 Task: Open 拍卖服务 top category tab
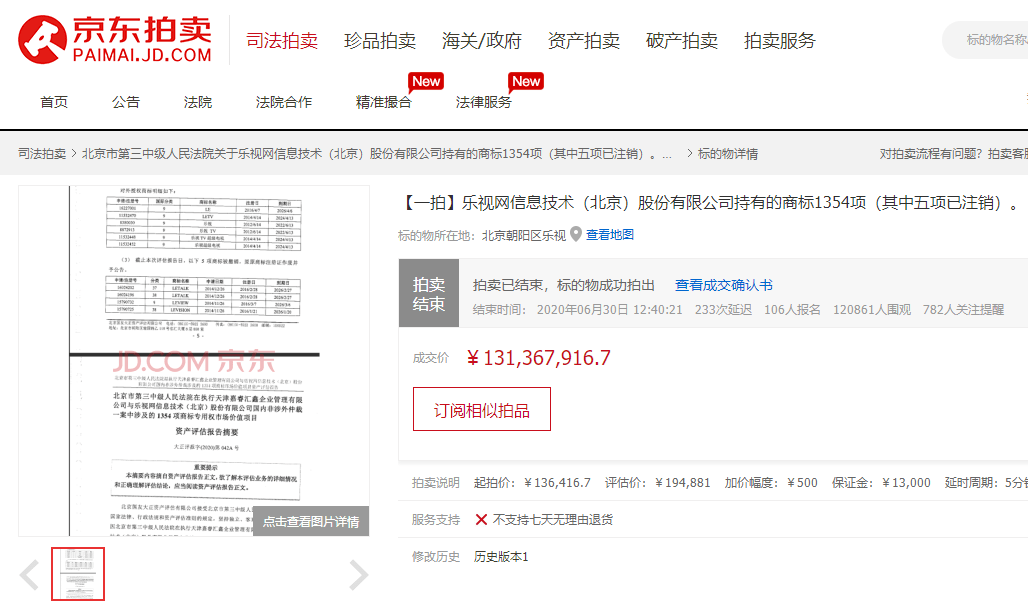[x=780, y=41]
